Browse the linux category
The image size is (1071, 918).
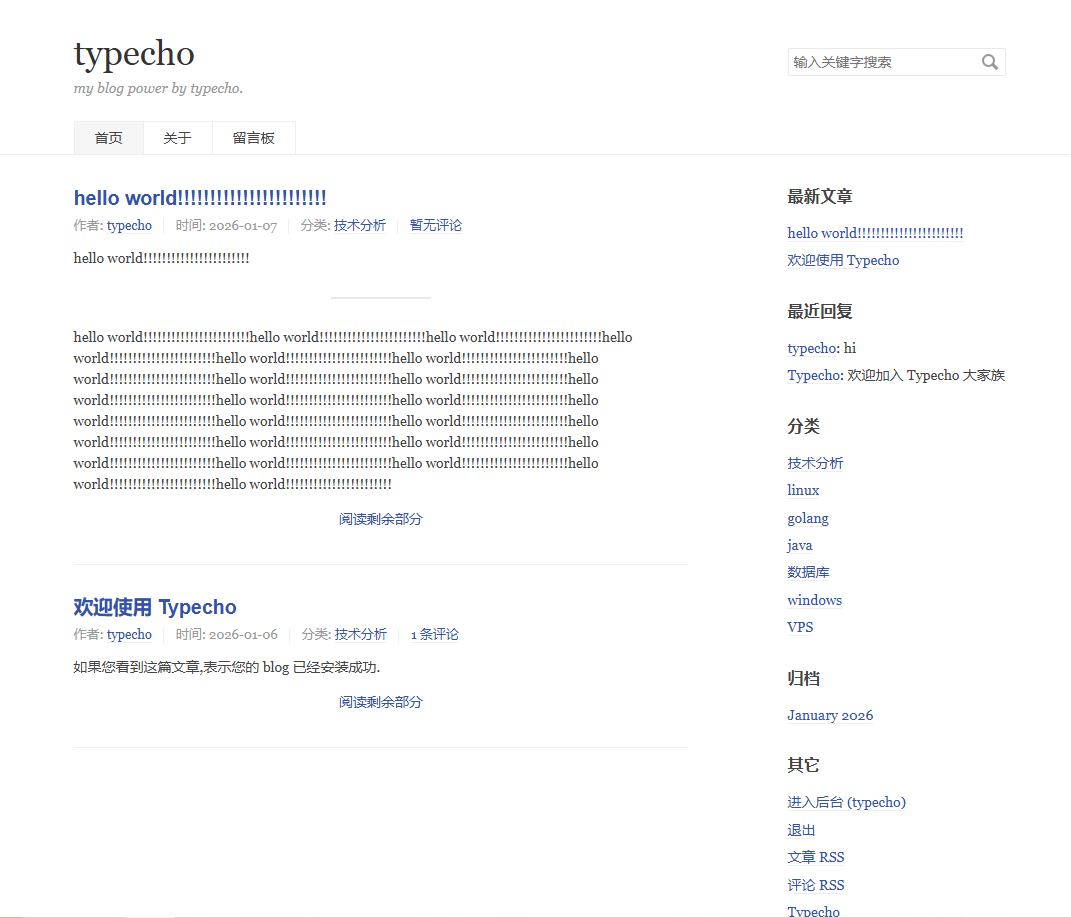(803, 490)
